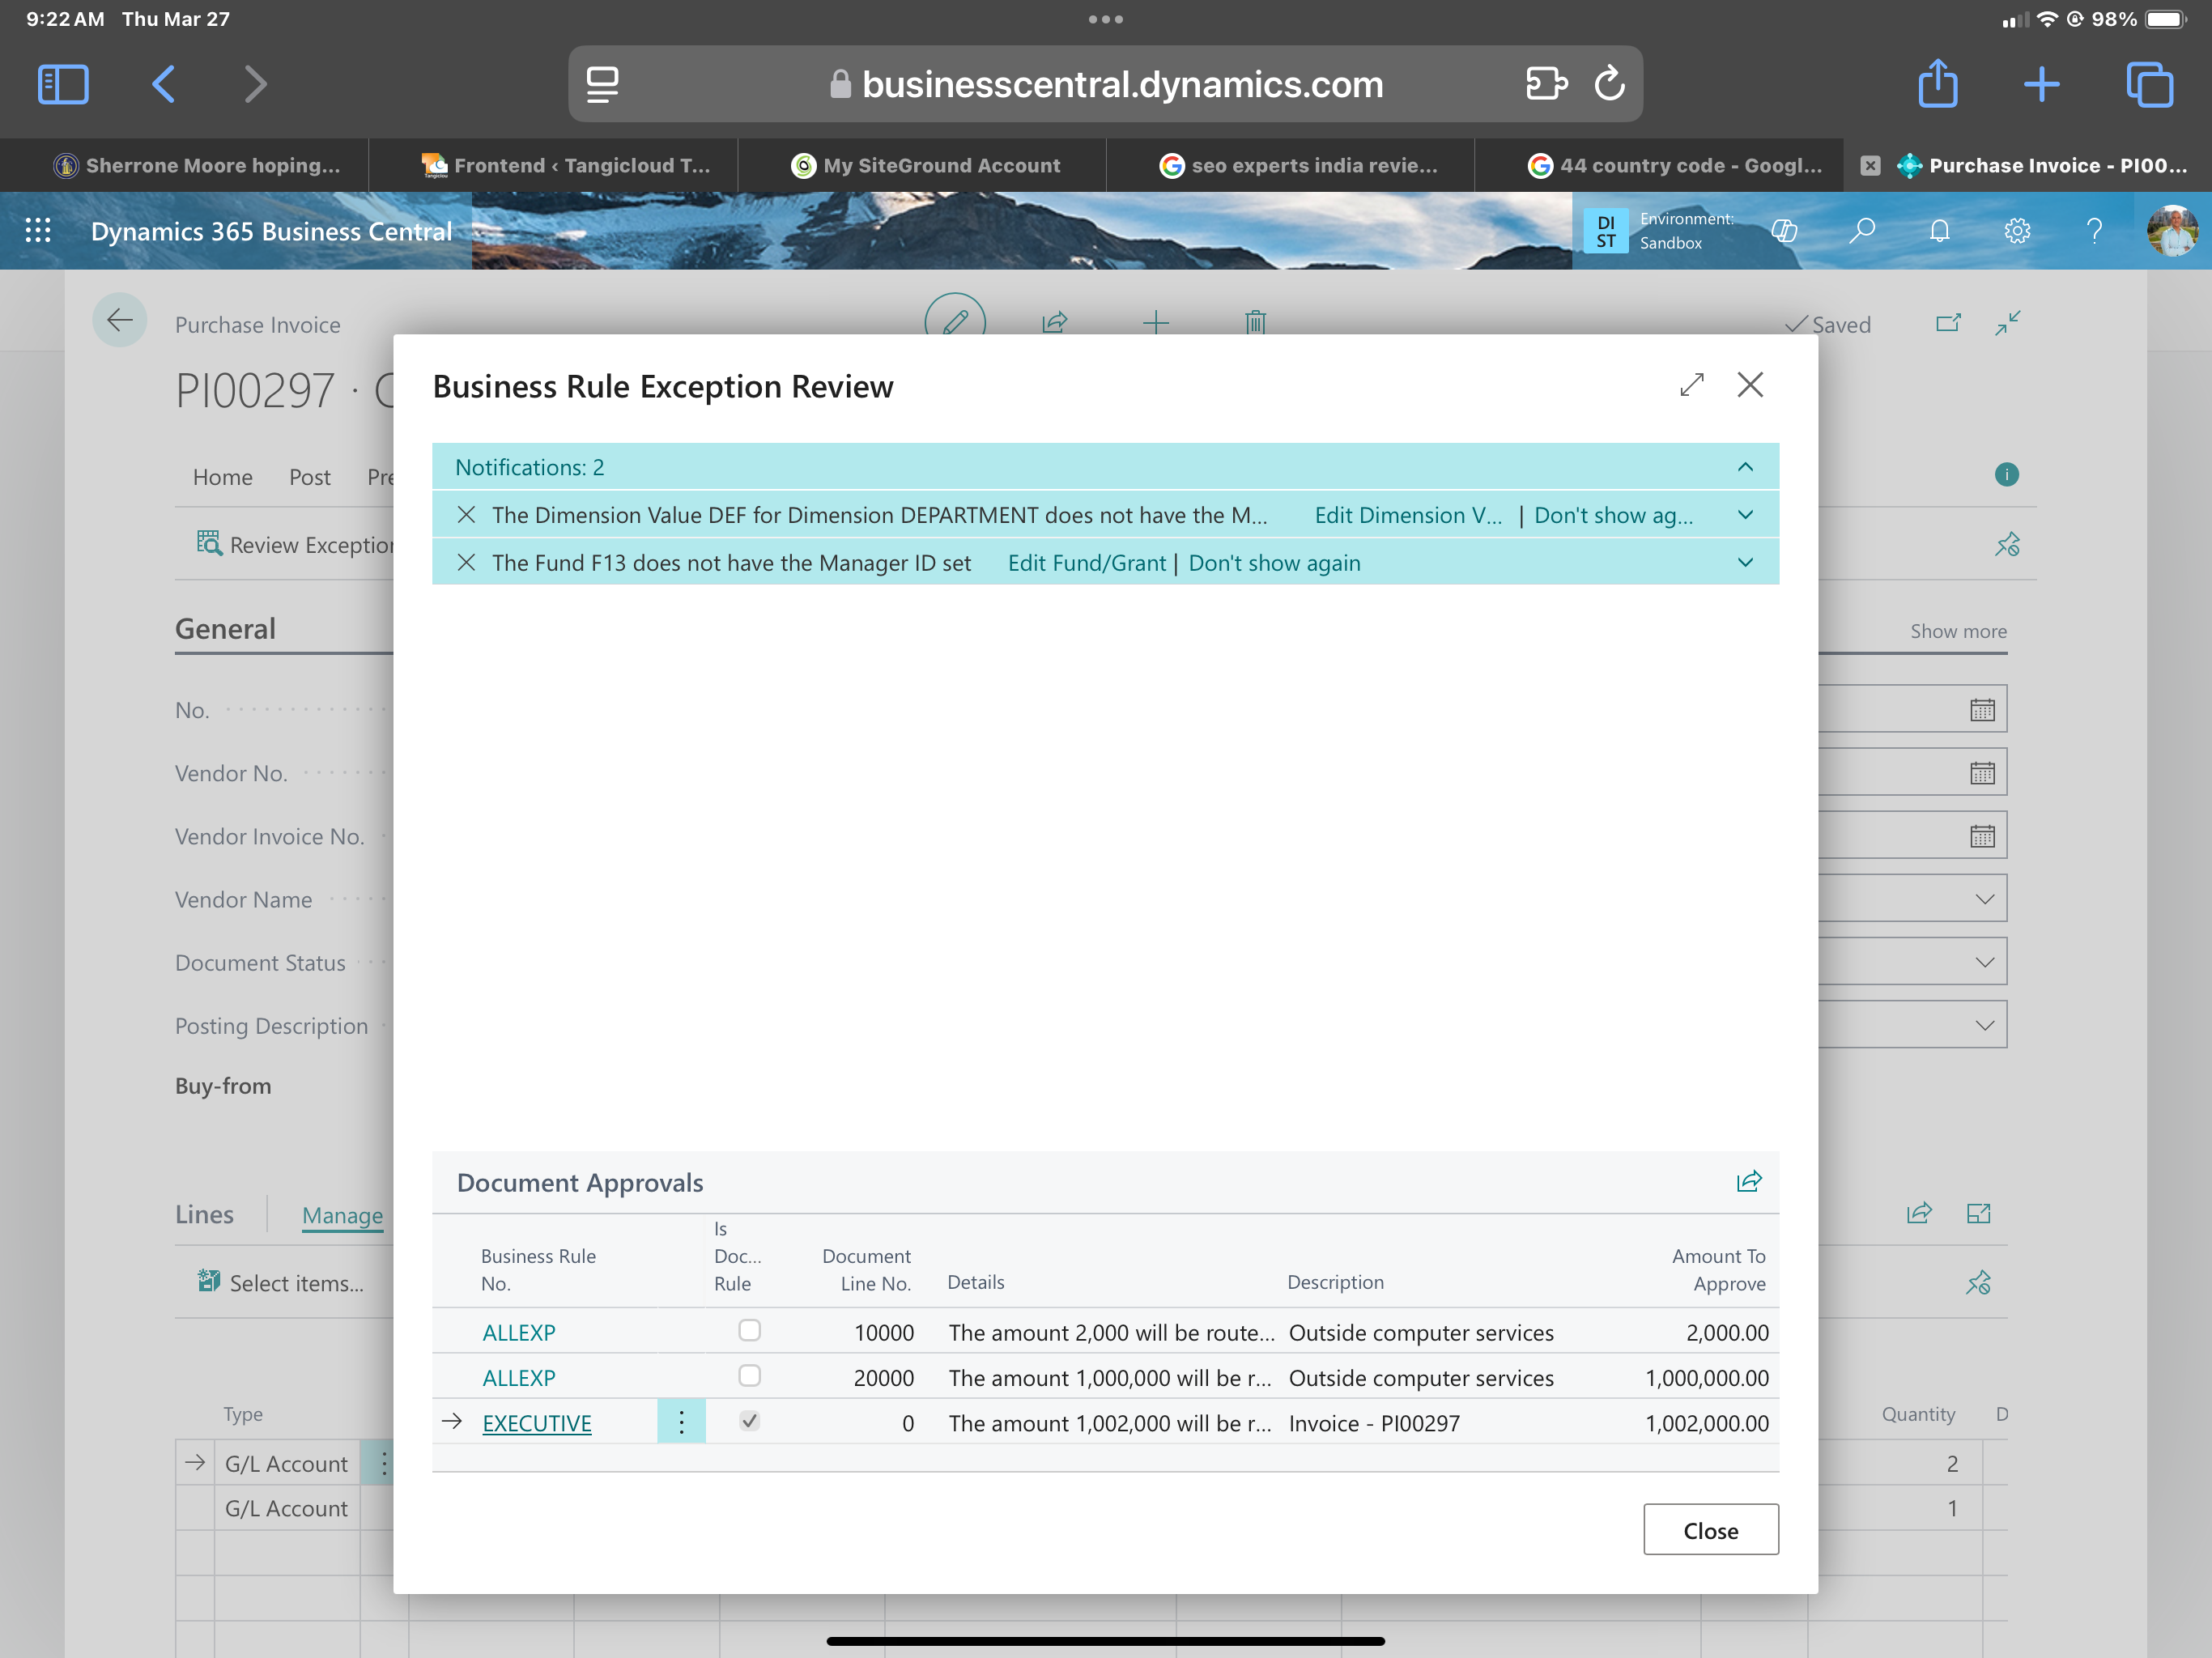Toggle Is Doc Rule checkbox for line 10000
The height and width of the screenshot is (1658, 2212).
point(749,1331)
